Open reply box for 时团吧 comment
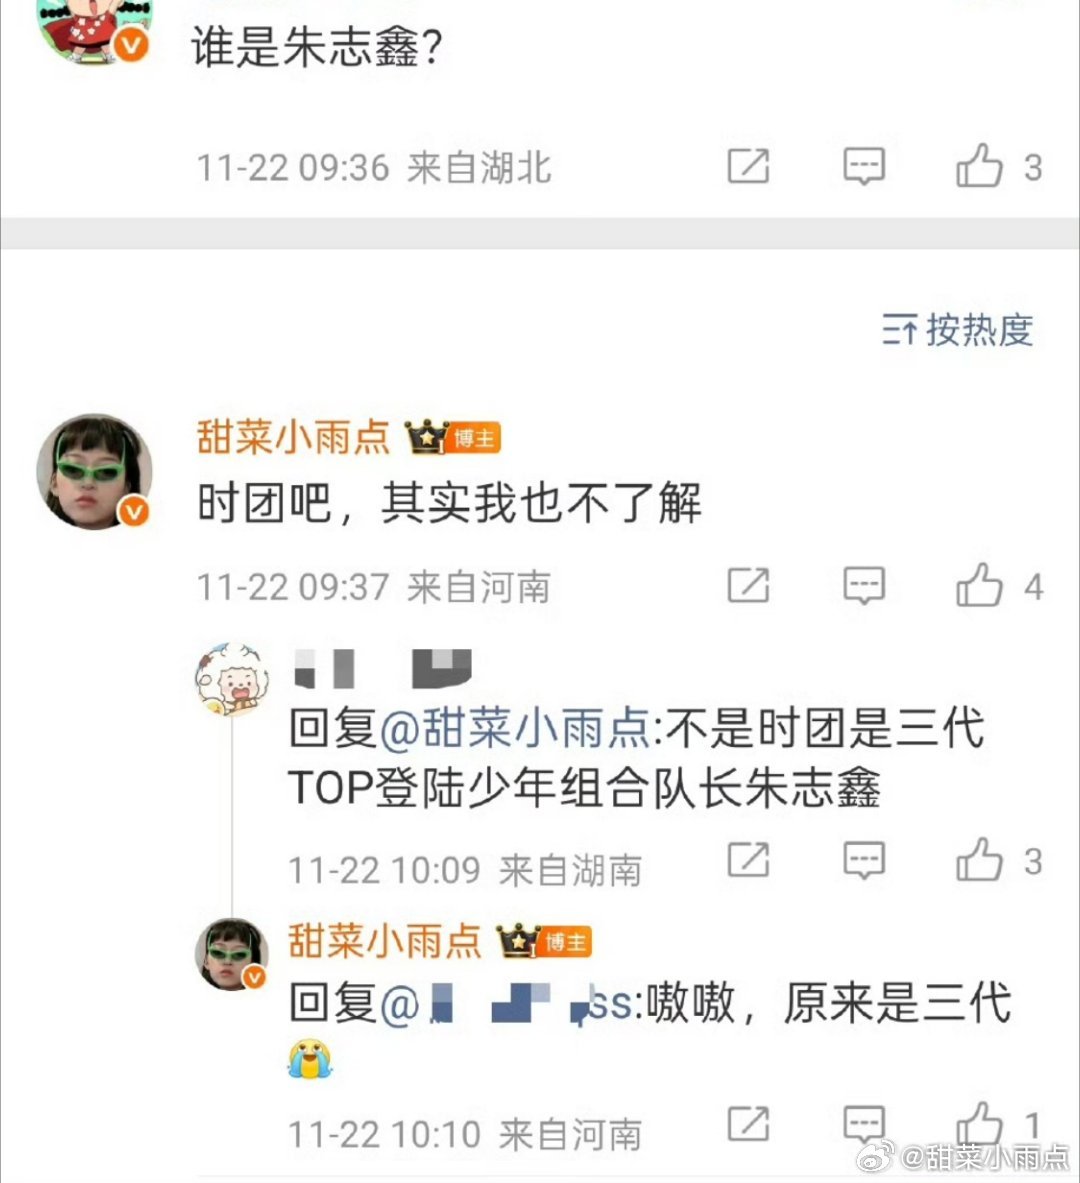This screenshot has width=1080, height=1183. [863, 585]
